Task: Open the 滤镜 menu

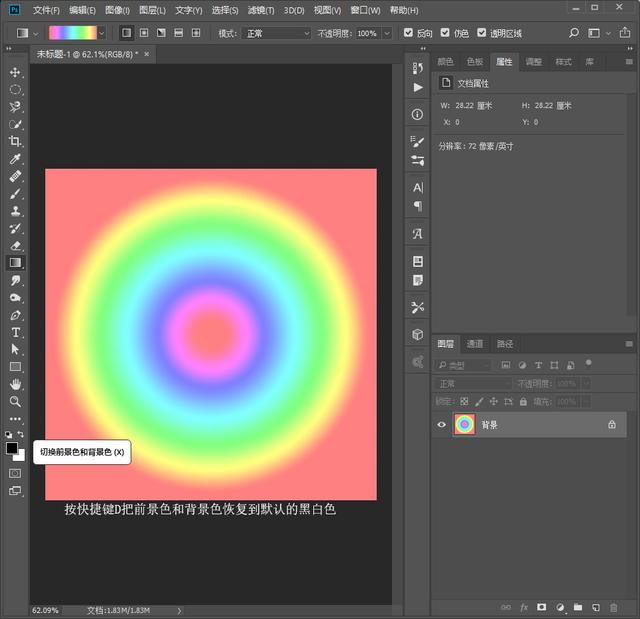Action: pyautogui.click(x=260, y=10)
